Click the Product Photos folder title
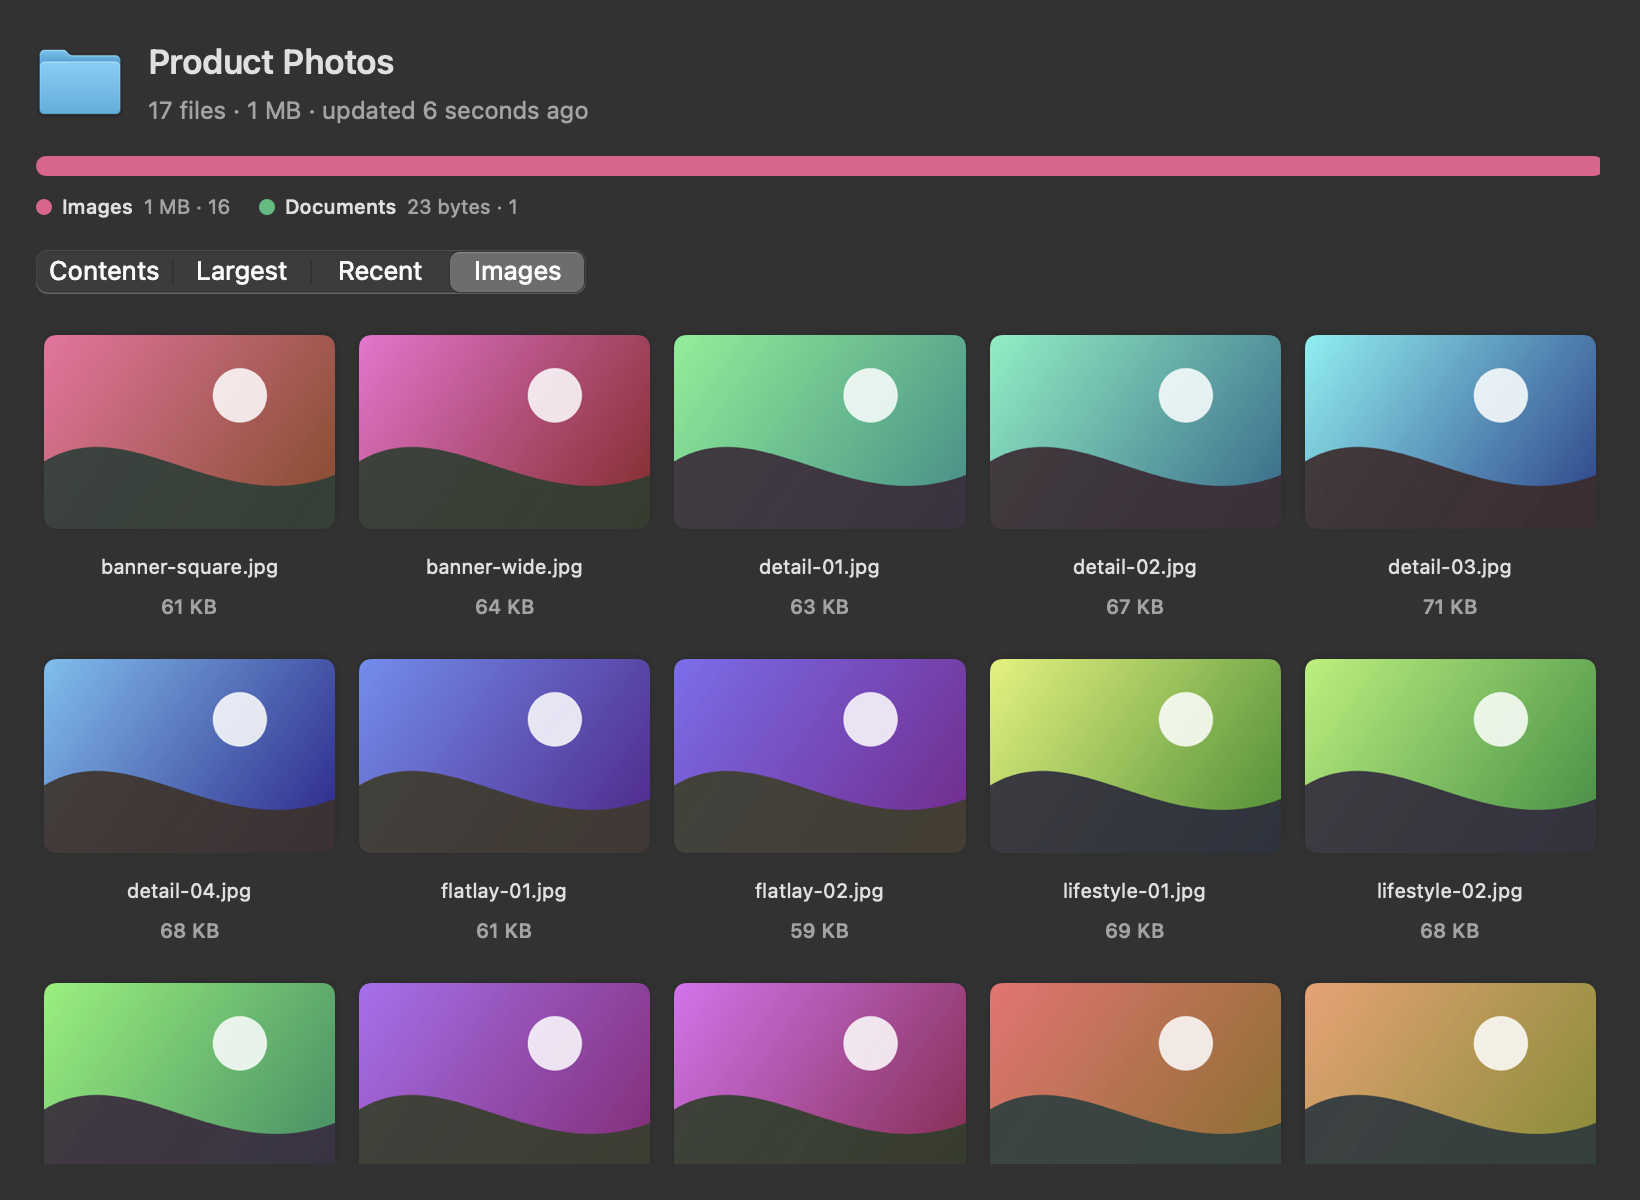 point(271,62)
